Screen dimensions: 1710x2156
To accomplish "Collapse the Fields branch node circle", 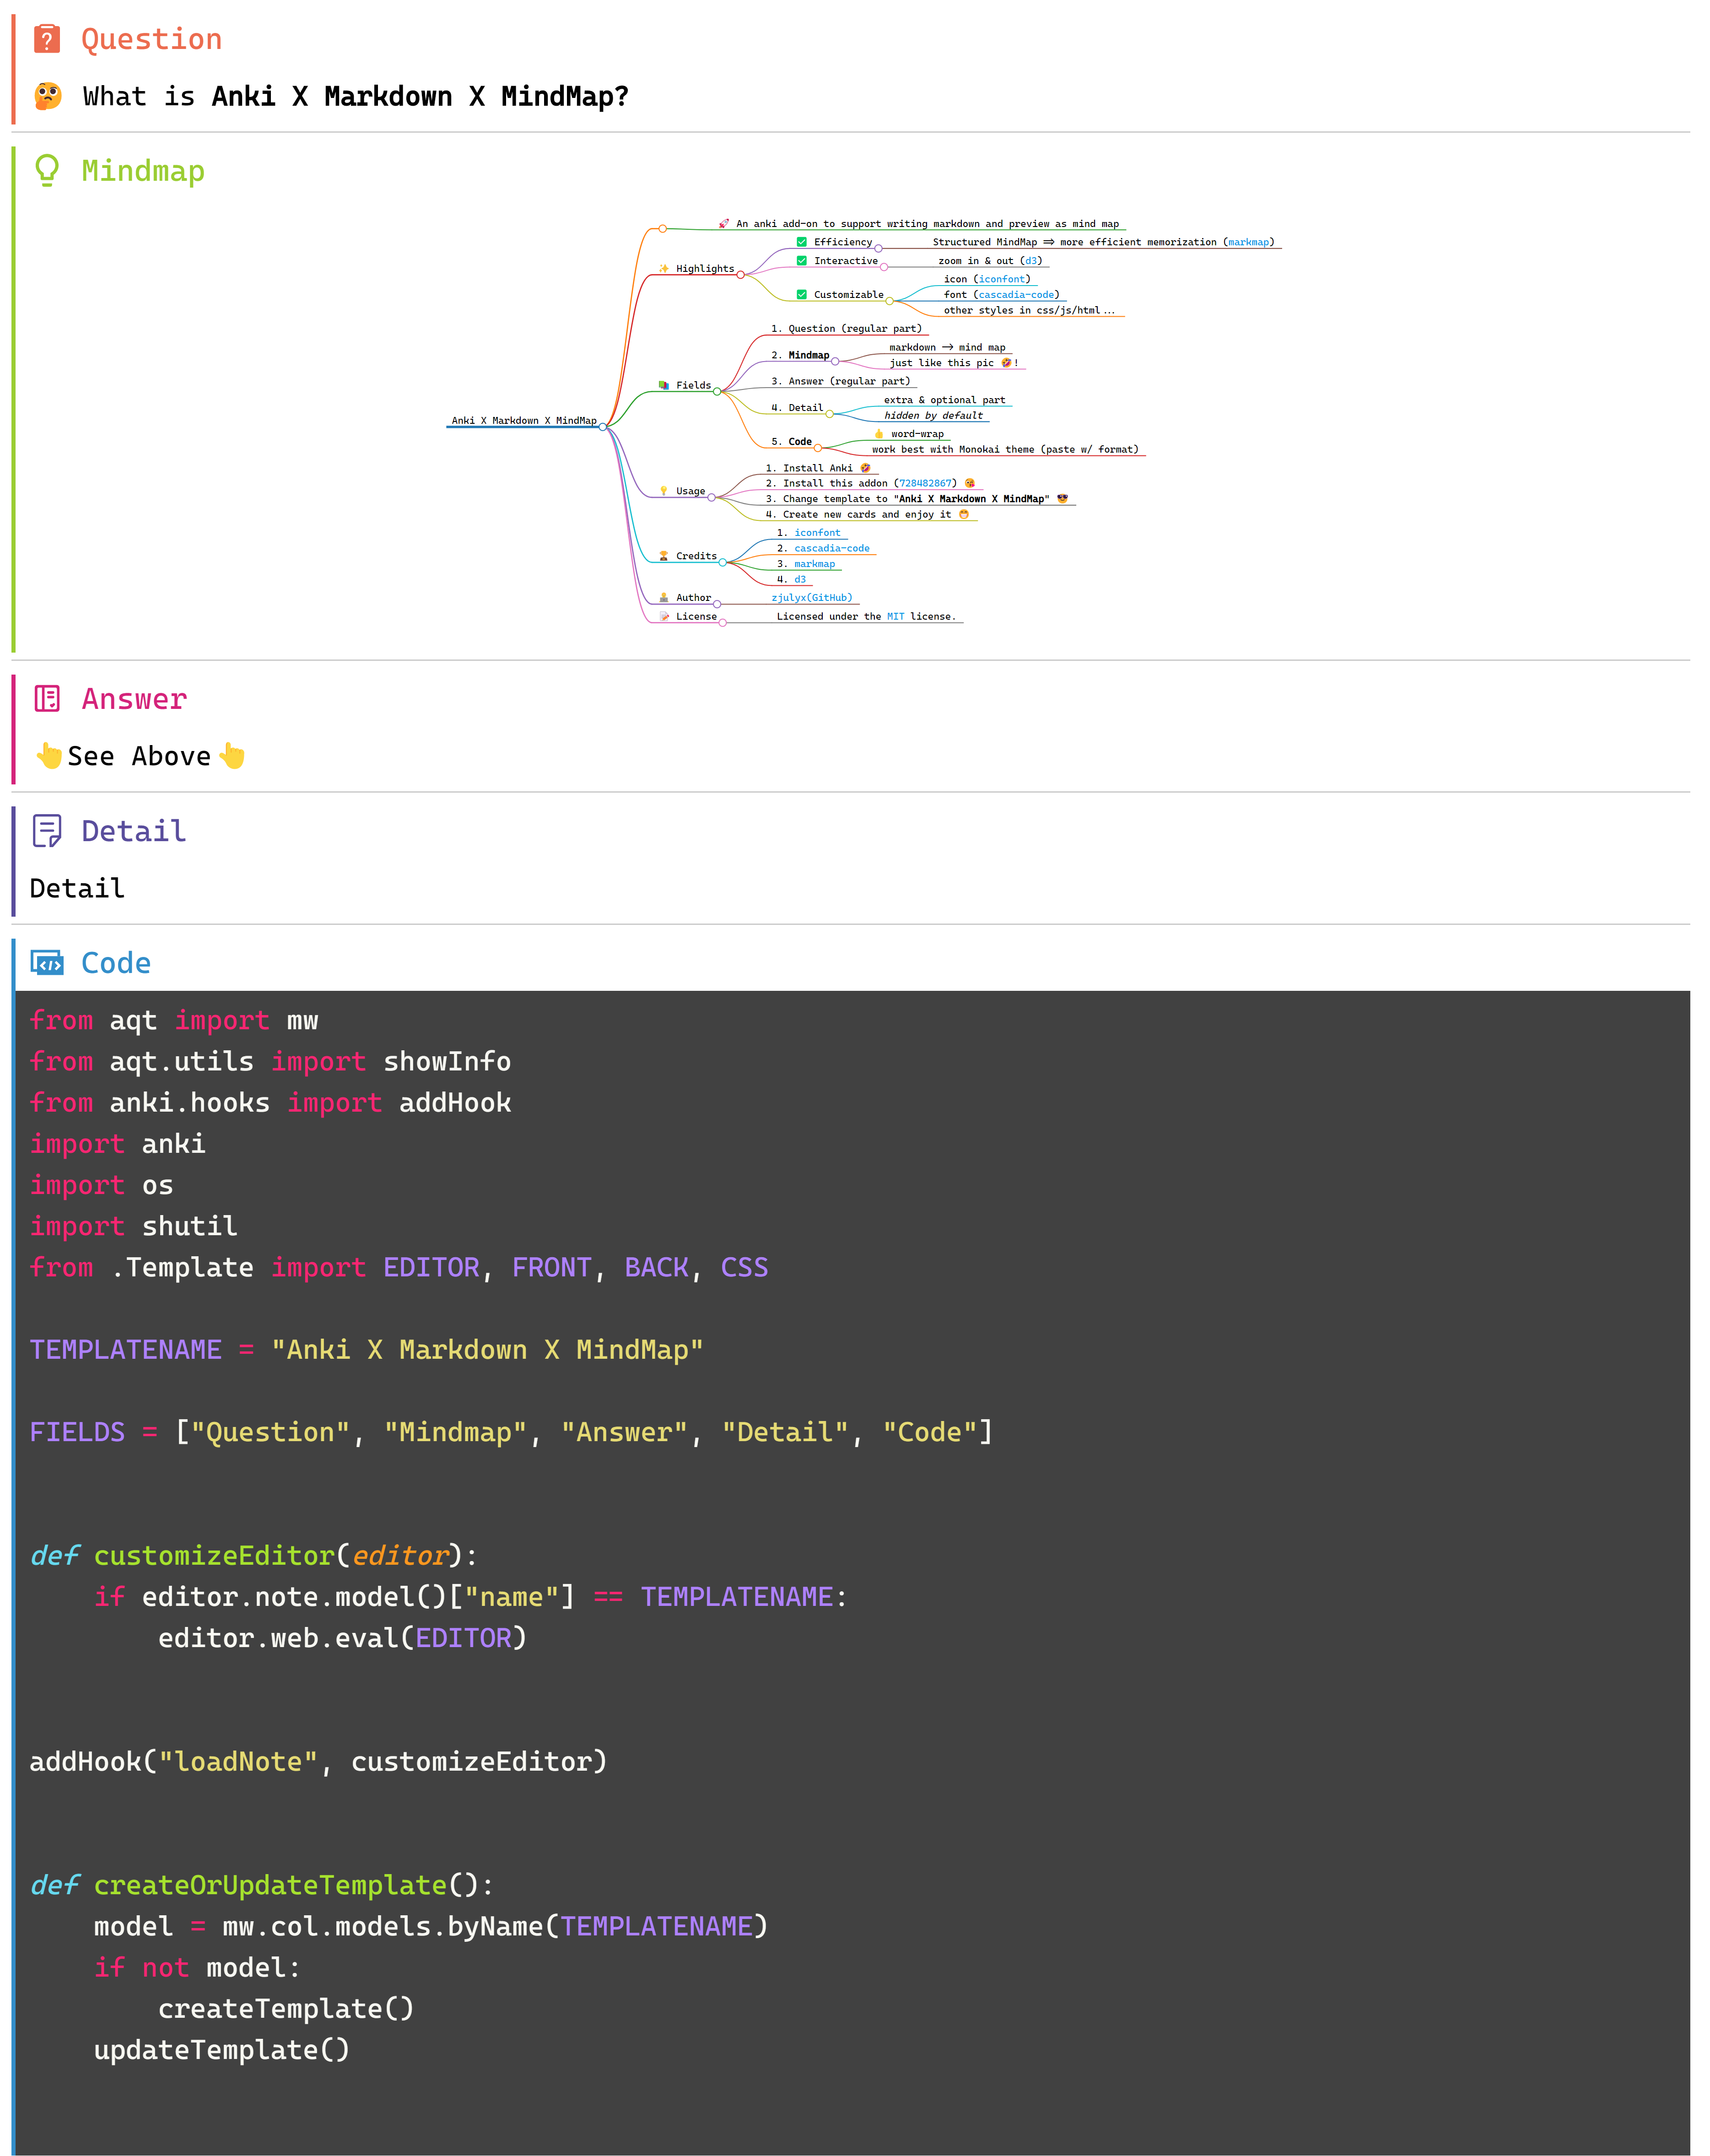I will (716, 392).
